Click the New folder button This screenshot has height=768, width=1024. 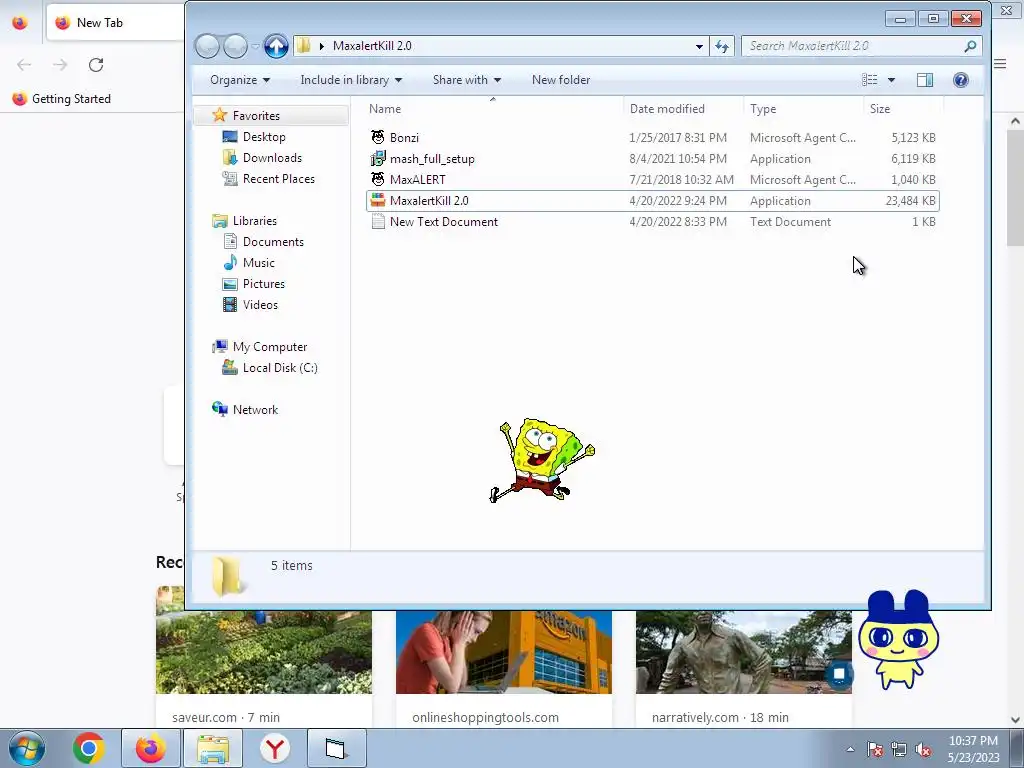coord(561,80)
